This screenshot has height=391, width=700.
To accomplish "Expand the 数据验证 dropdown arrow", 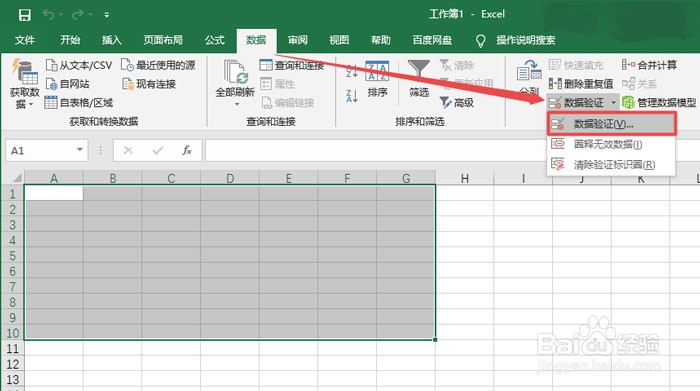I will coord(613,103).
